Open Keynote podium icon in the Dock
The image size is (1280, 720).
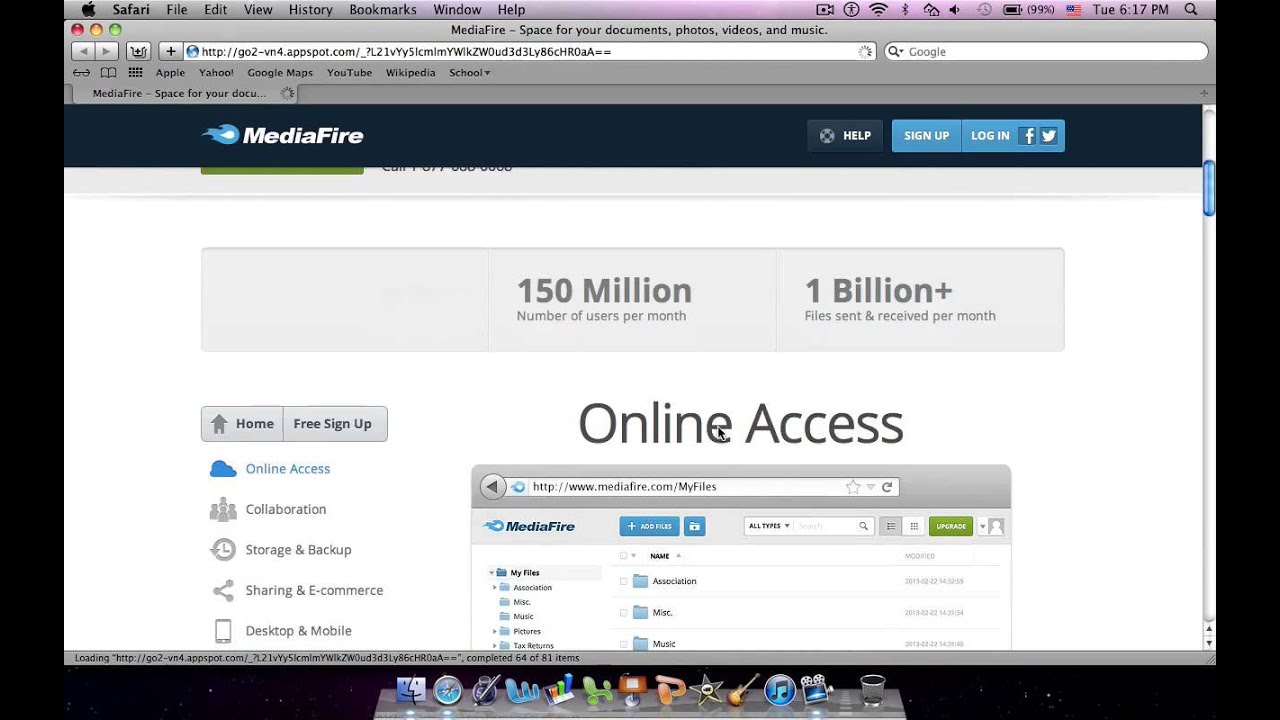(x=633, y=690)
